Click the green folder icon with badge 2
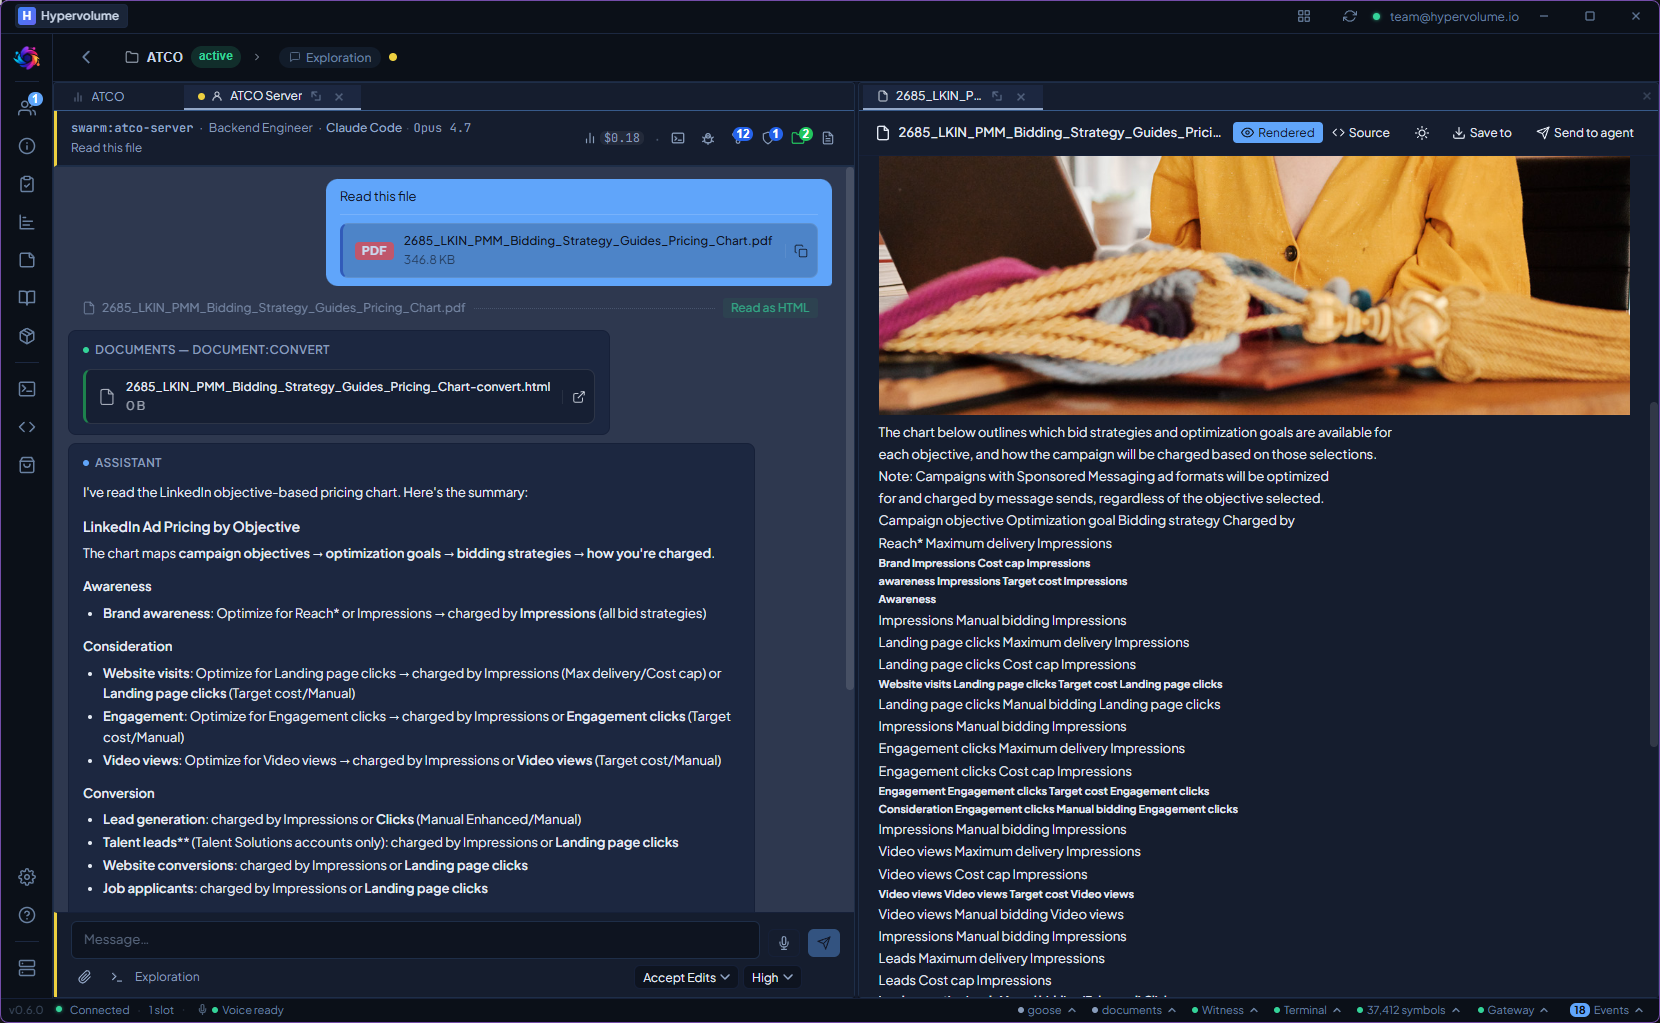The width and height of the screenshot is (1660, 1023). point(801,136)
